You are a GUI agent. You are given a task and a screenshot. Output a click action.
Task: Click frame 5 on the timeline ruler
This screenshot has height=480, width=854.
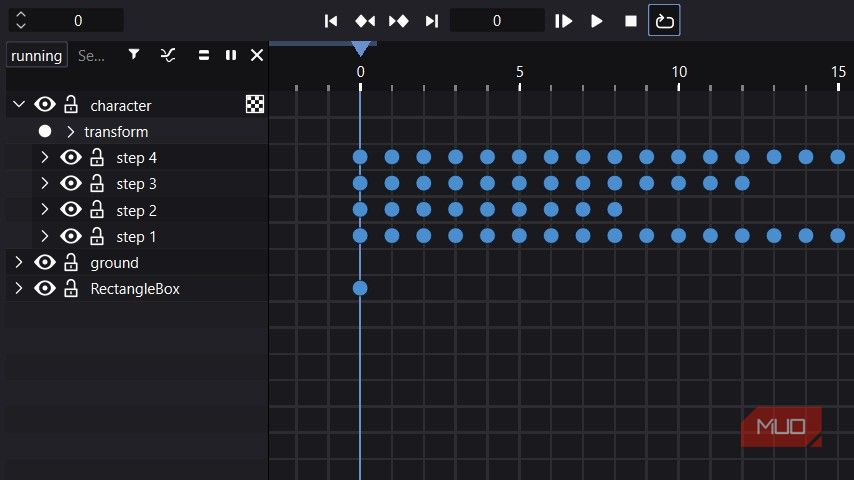click(x=520, y=72)
